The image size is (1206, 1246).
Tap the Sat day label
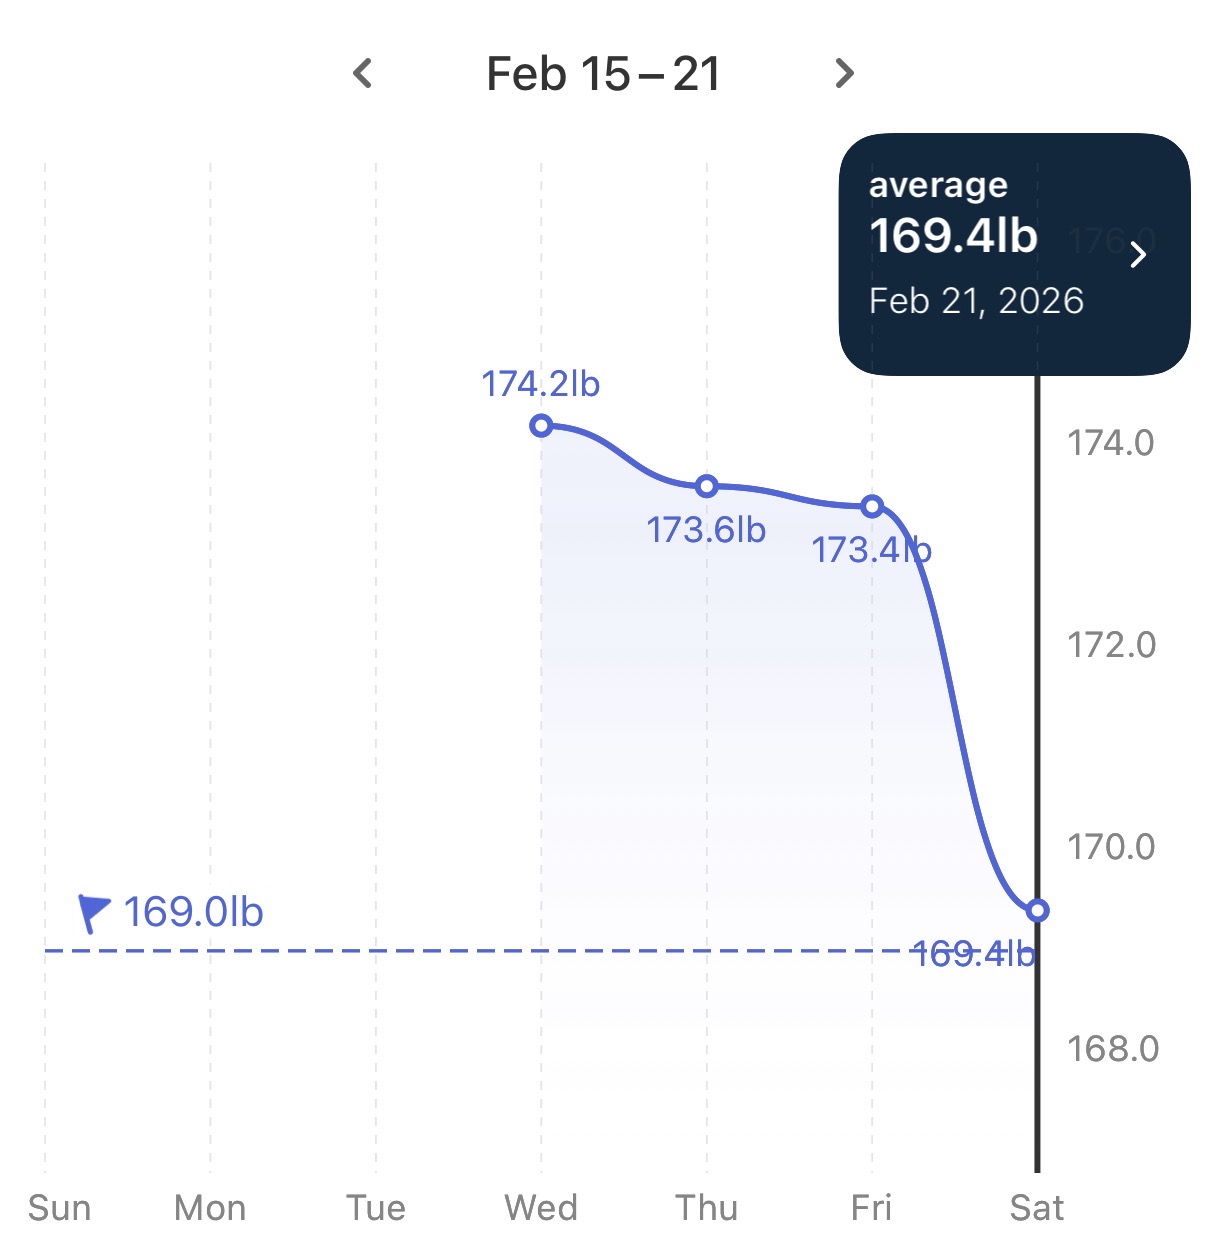tap(1037, 1208)
